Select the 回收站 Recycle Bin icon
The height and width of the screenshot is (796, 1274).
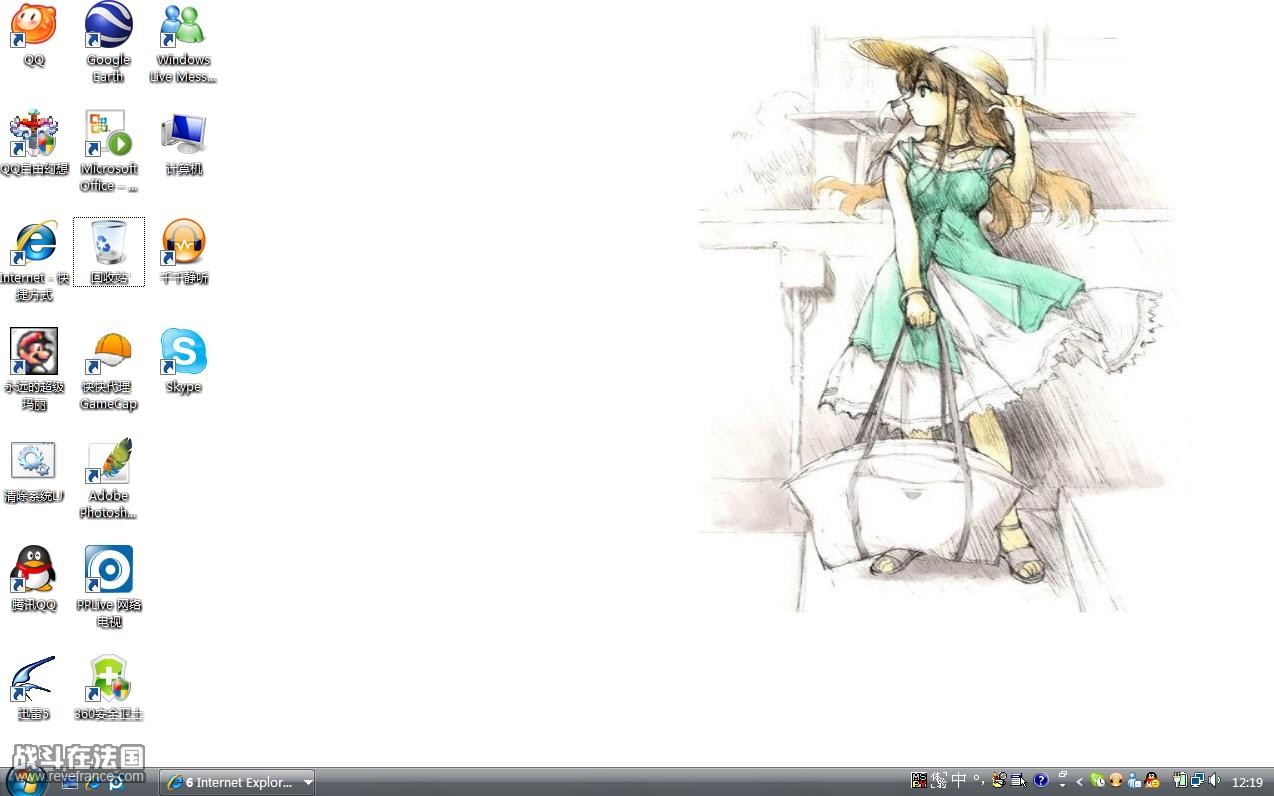108,252
